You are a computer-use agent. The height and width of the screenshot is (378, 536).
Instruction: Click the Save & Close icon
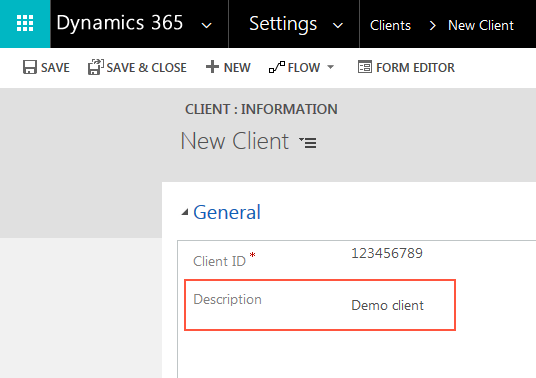(x=95, y=67)
